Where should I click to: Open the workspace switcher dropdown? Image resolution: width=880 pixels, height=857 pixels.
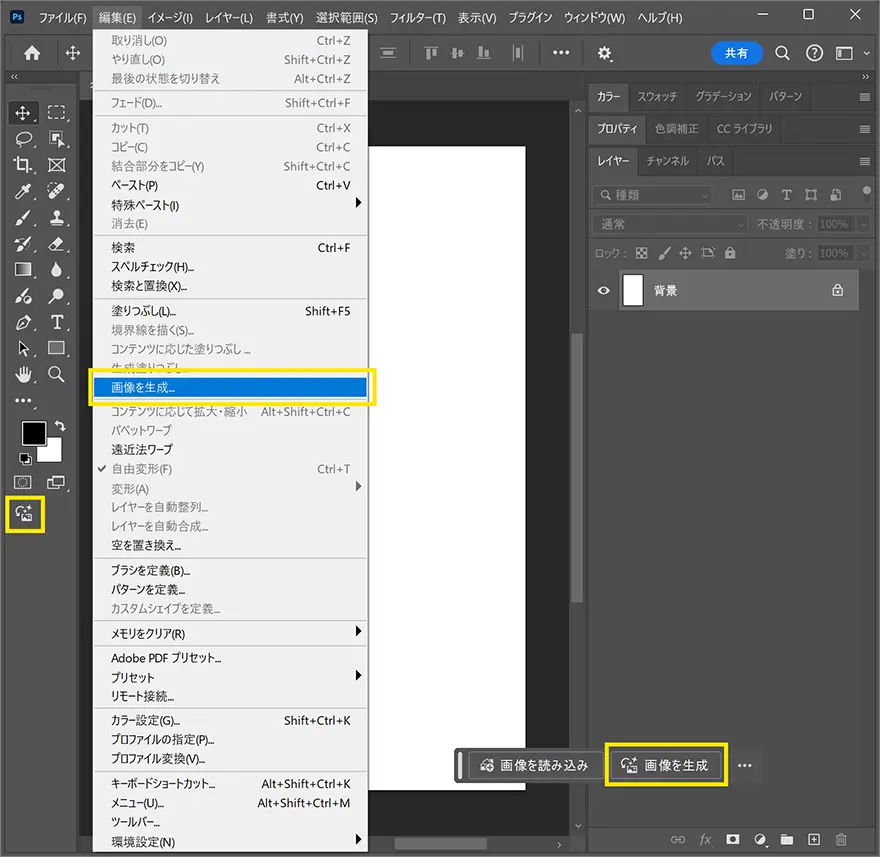click(x=852, y=53)
